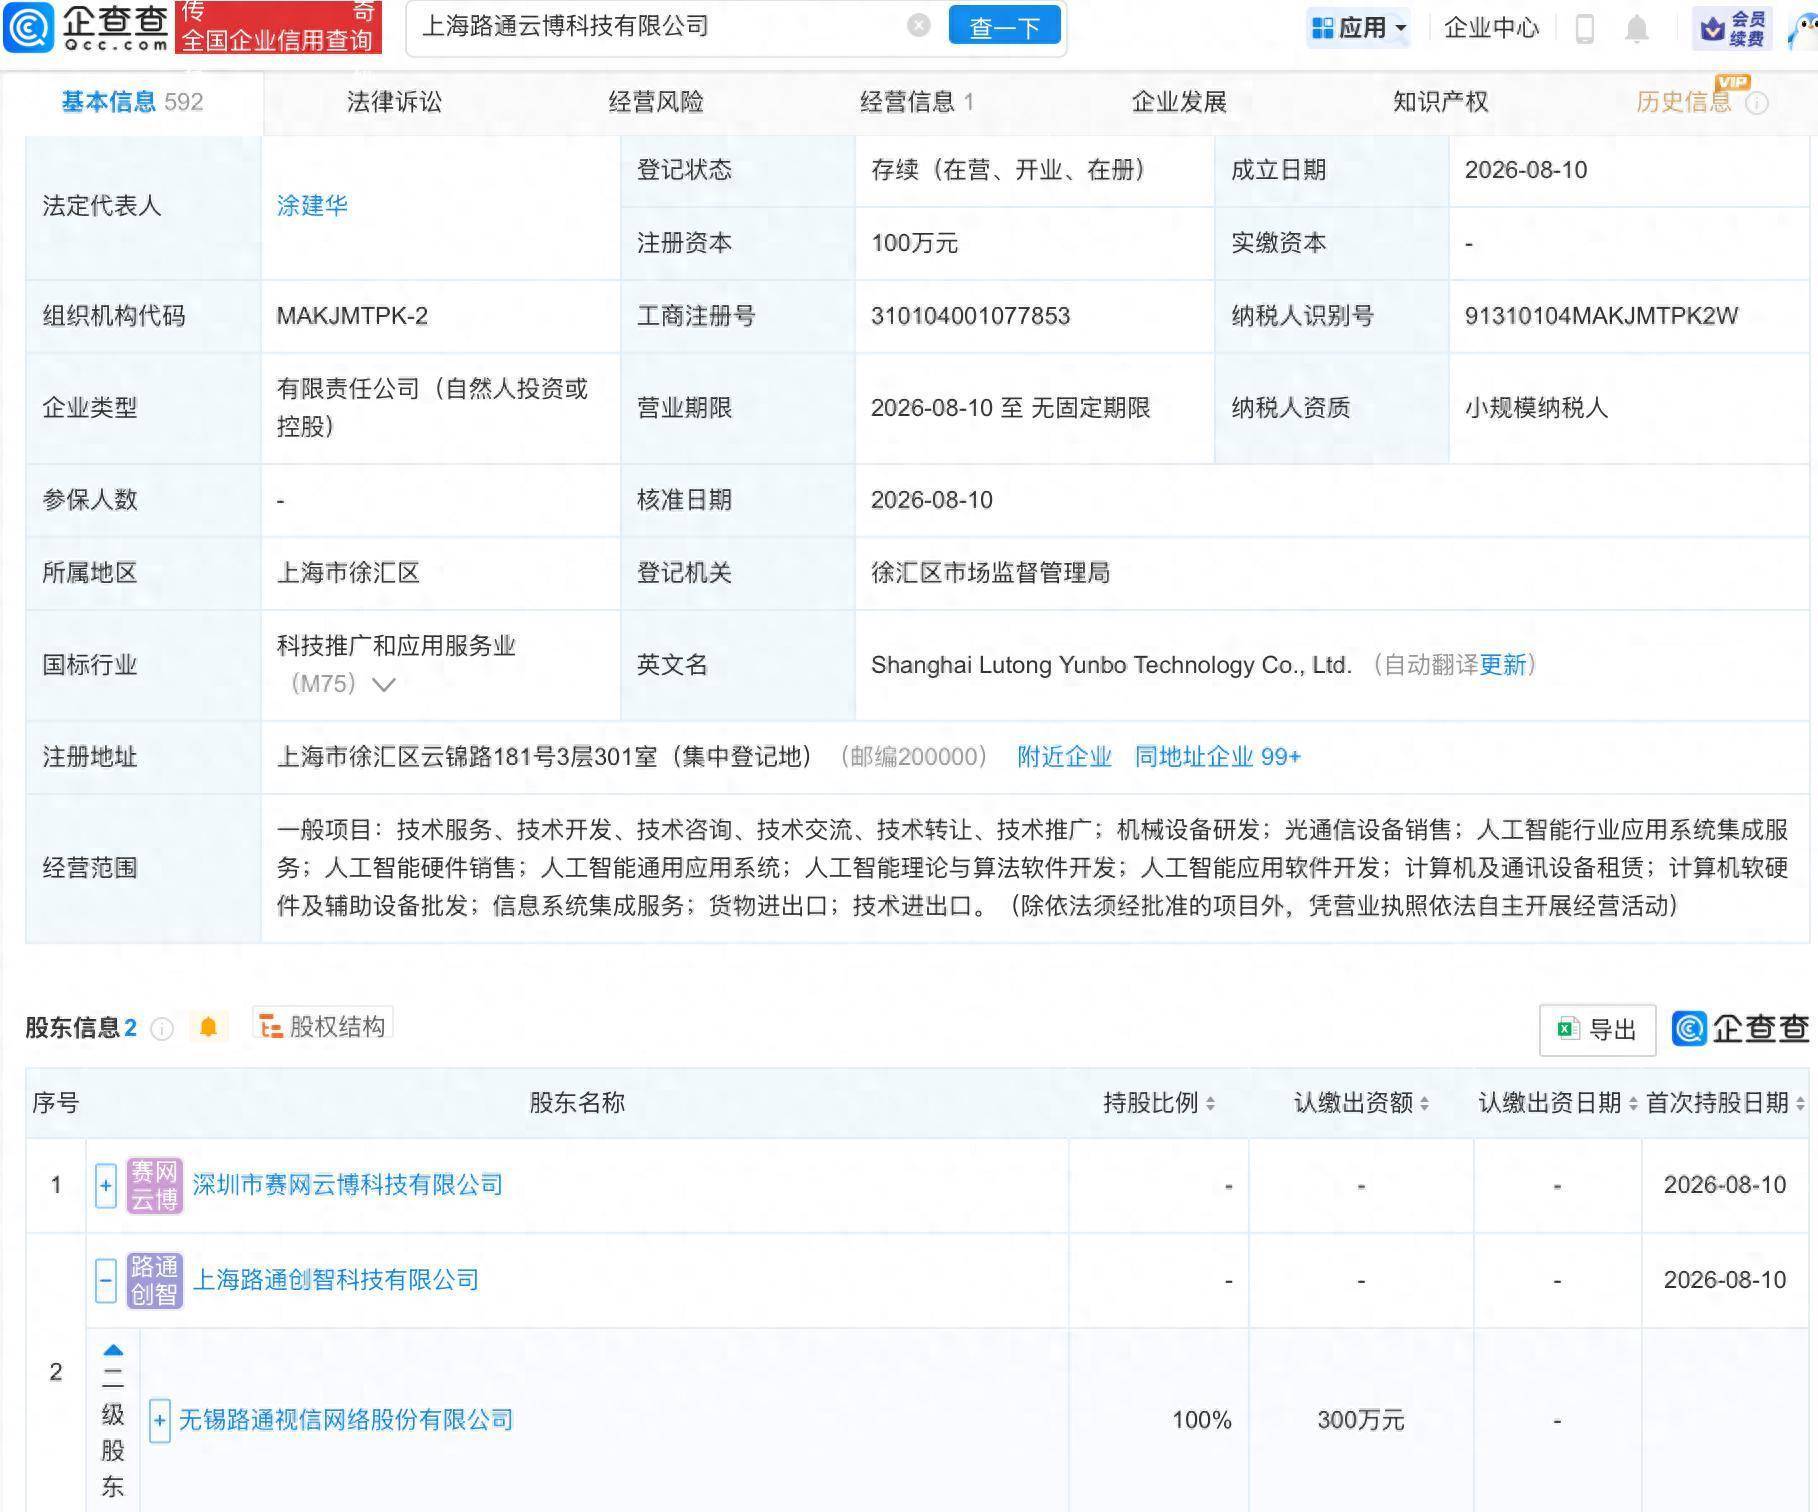Expand 深圳市赛网云博科技有限公司 shareholder row
The image size is (1818, 1512).
point(106,1186)
